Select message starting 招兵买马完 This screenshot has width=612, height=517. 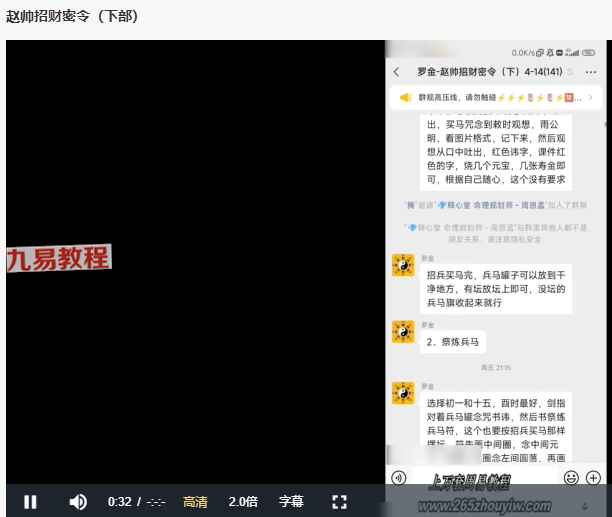tap(496, 289)
